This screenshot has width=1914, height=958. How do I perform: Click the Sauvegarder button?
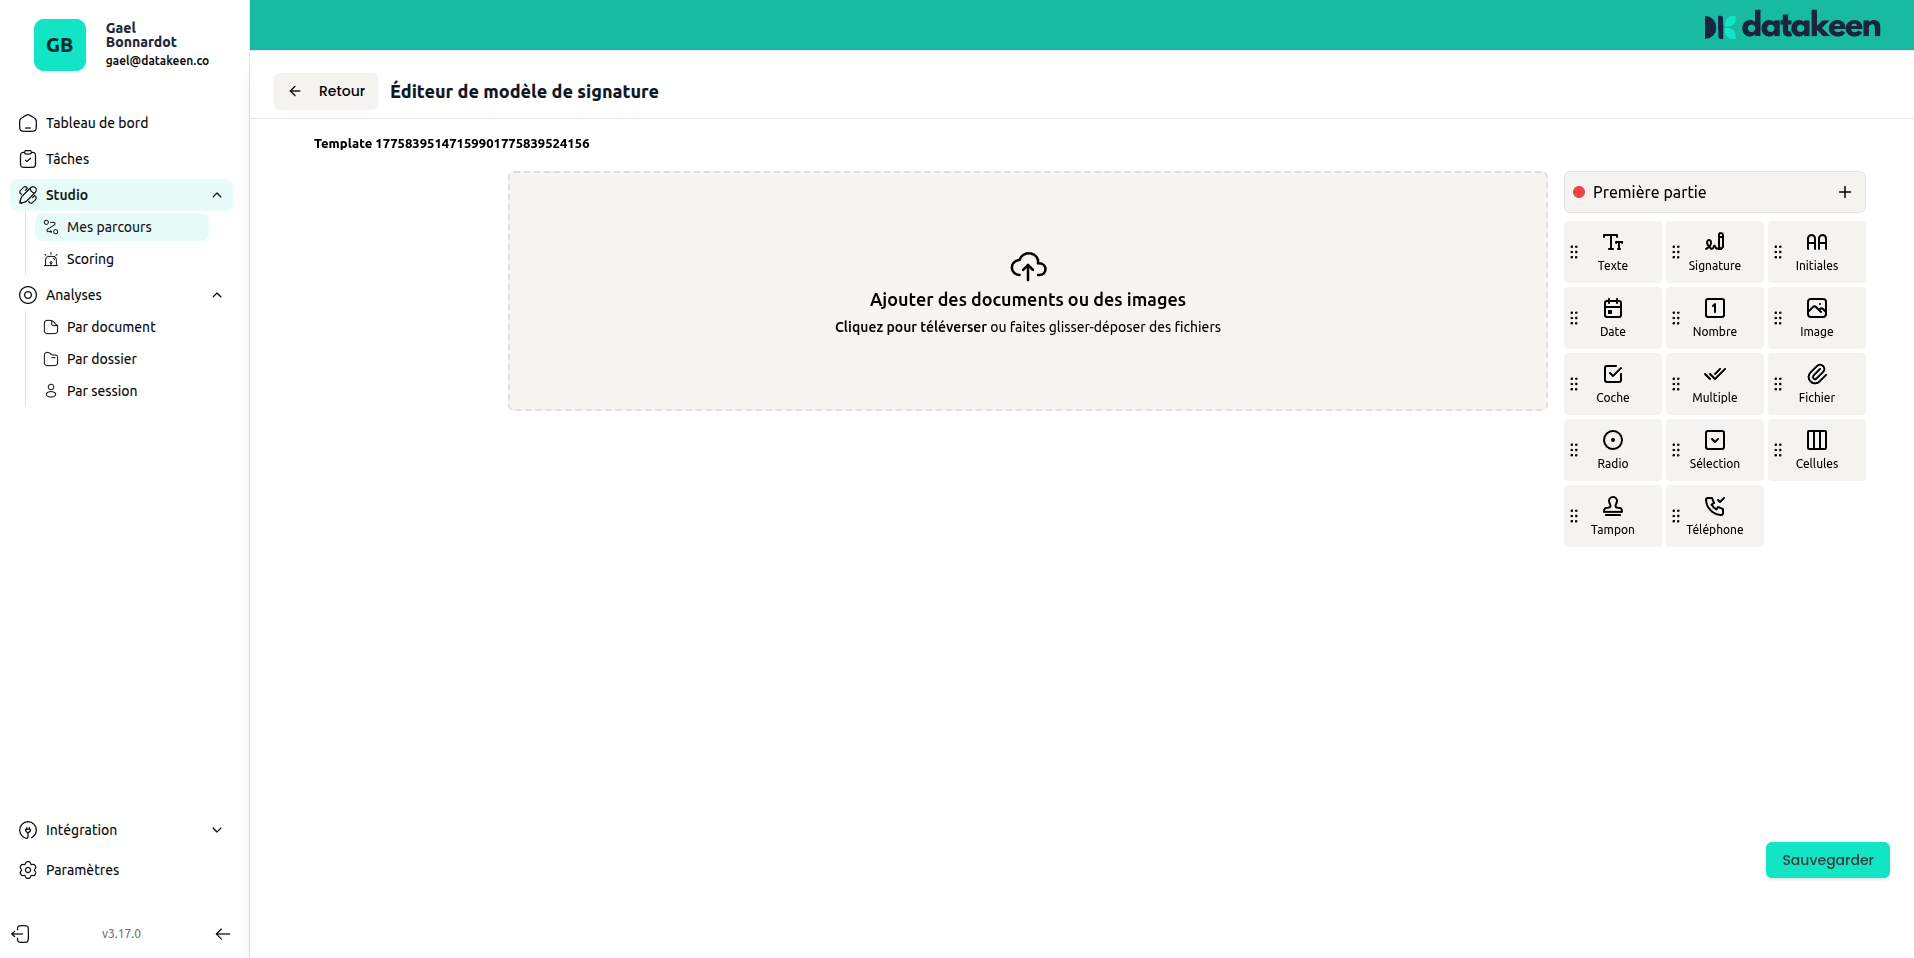(x=1827, y=859)
